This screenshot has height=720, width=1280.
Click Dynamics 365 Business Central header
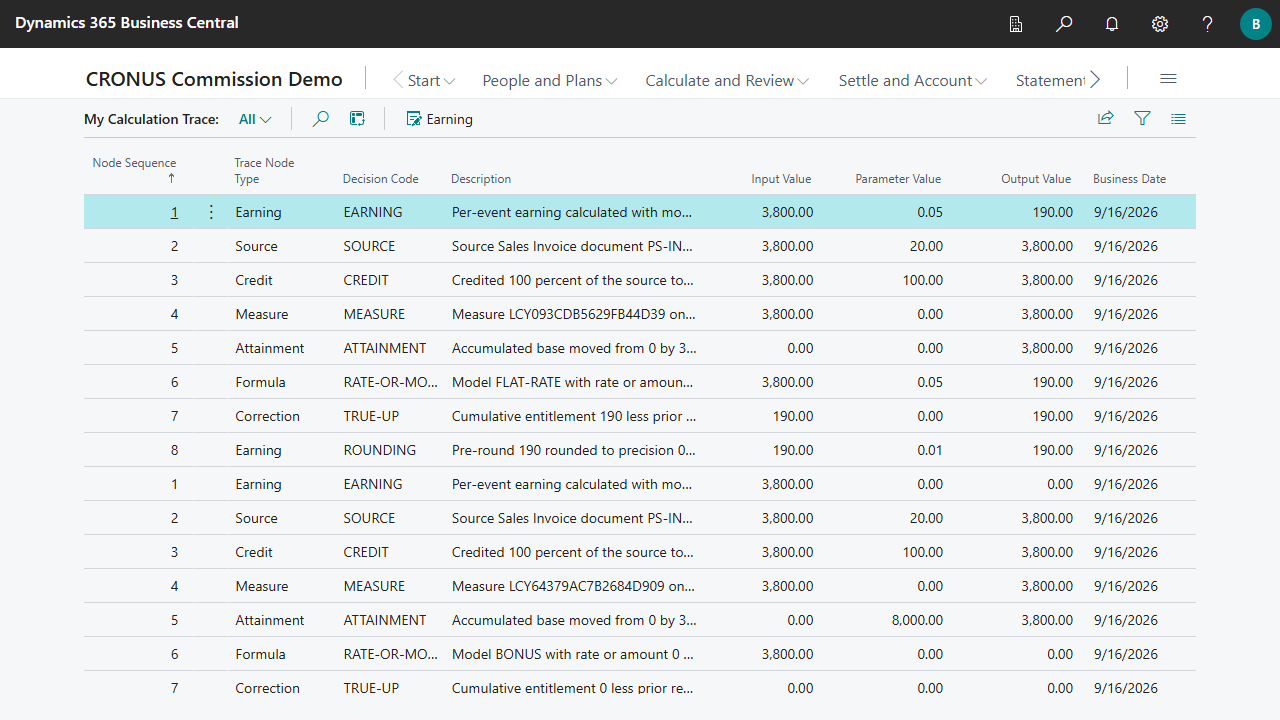coord(127,22)
